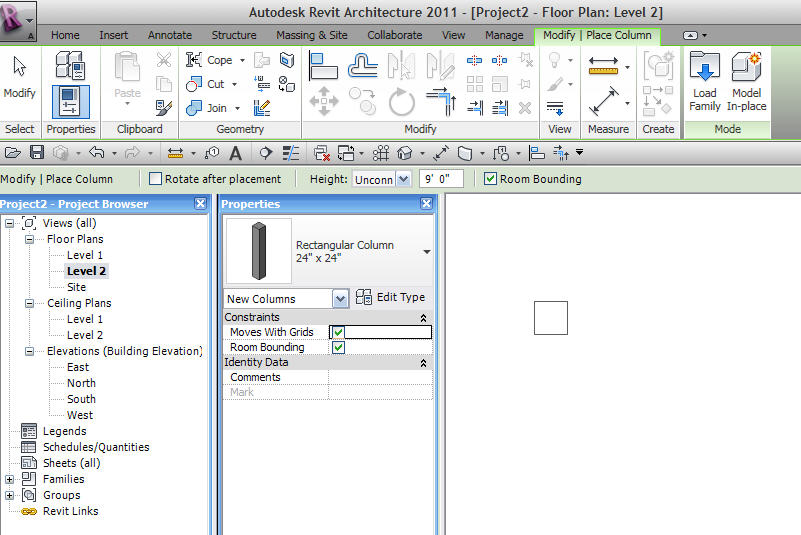Click the Model In-place icon

click(x=746, y=81)
